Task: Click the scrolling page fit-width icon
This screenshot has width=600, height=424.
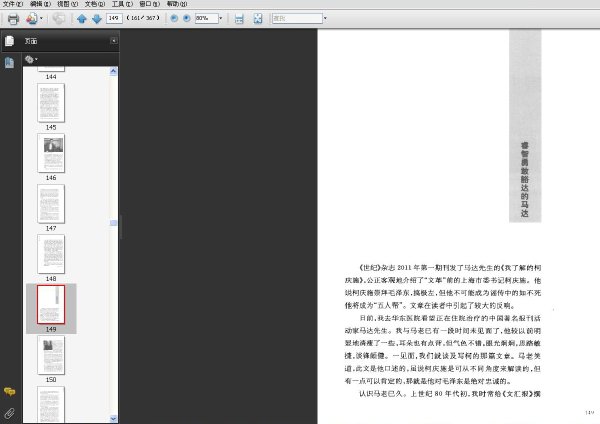Action: pyautogui.click(x=239, y=18)
